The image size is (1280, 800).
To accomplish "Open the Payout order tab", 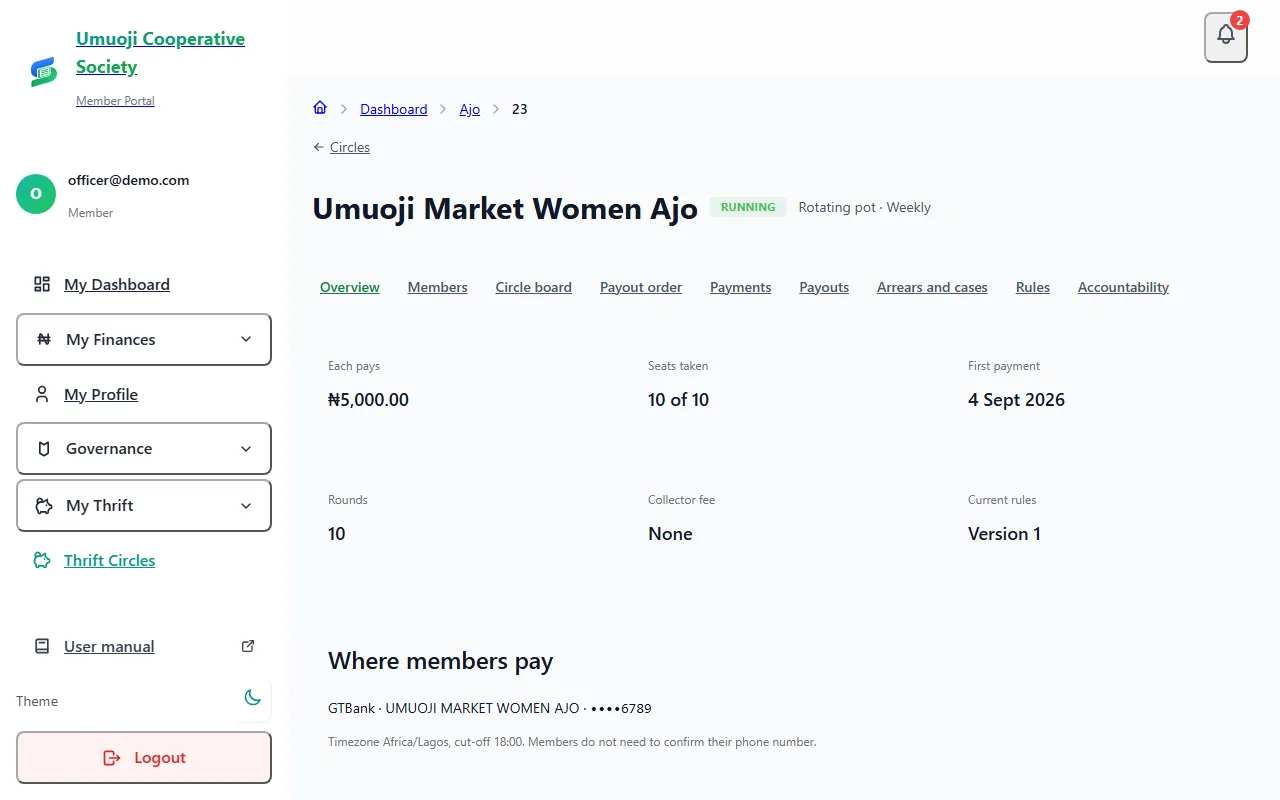I will click(641, 287).
